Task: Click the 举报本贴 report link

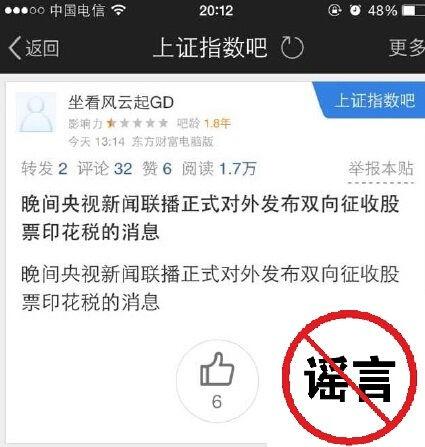Action: 381,169
